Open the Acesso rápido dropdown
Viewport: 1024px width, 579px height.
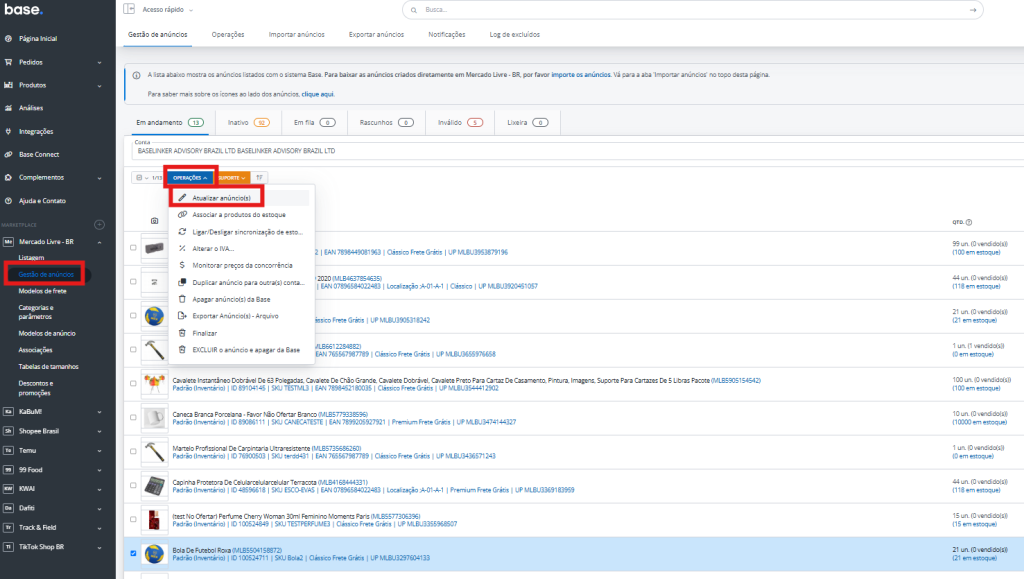coord(167,10)
